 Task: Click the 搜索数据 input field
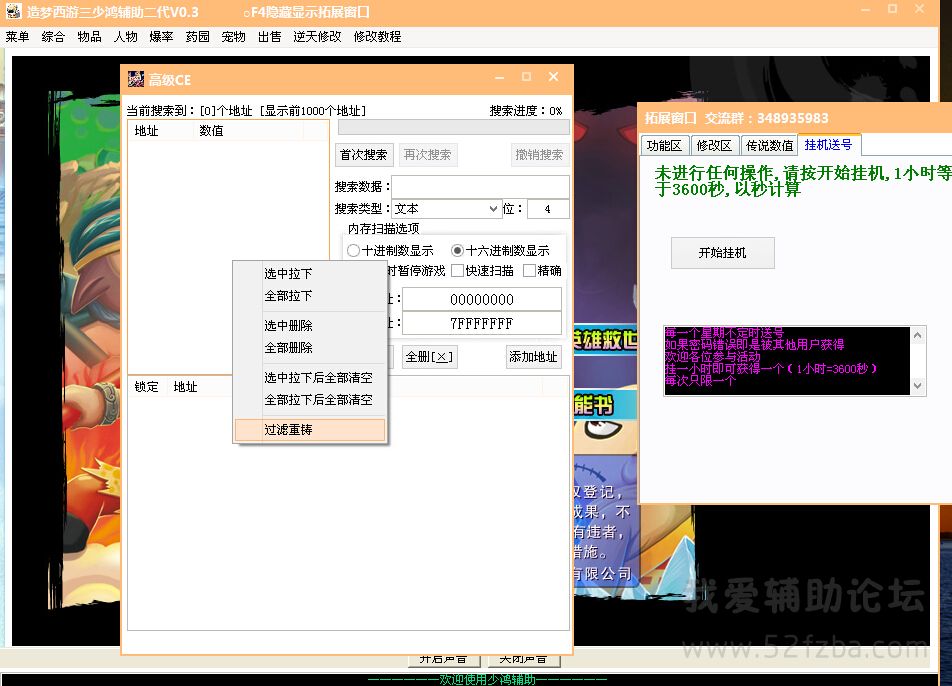480,186
